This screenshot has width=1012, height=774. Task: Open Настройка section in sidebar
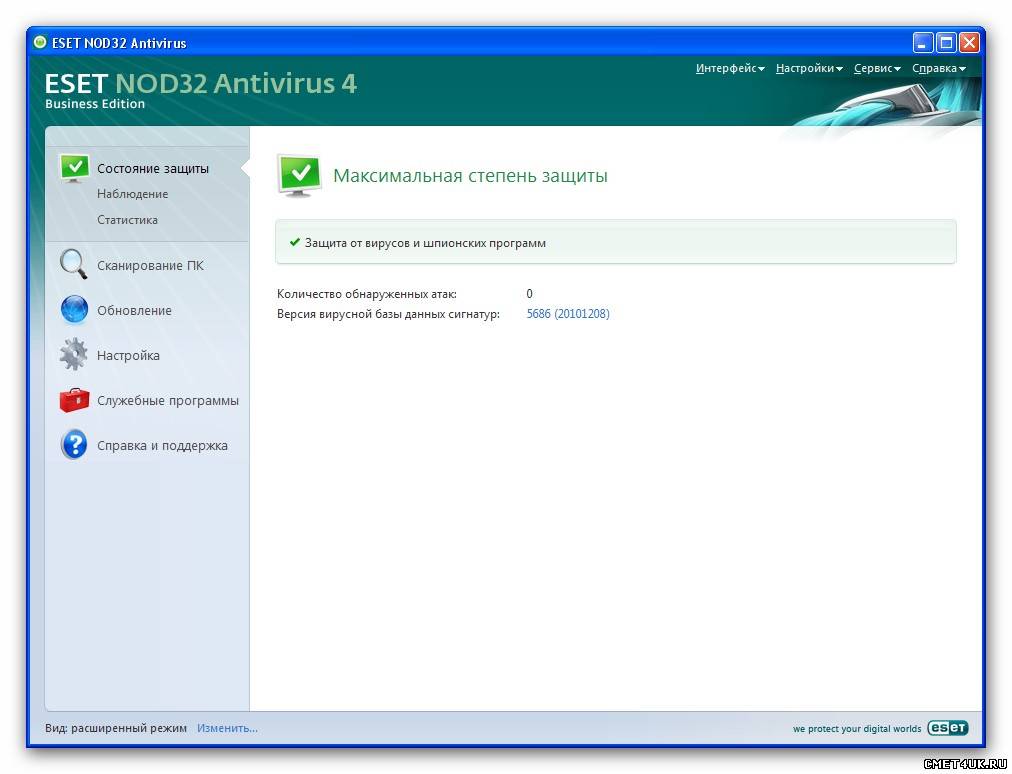coord(128,355)
